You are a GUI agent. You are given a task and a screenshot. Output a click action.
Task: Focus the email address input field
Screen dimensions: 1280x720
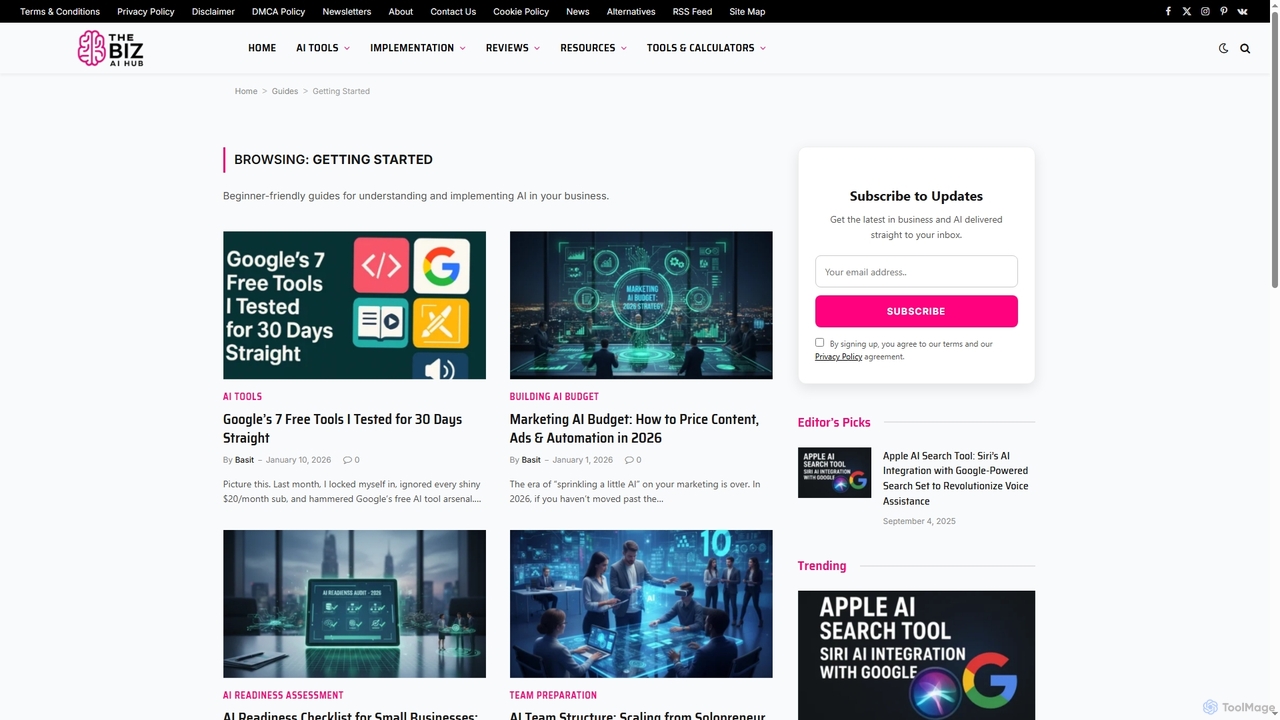point(916,272)
